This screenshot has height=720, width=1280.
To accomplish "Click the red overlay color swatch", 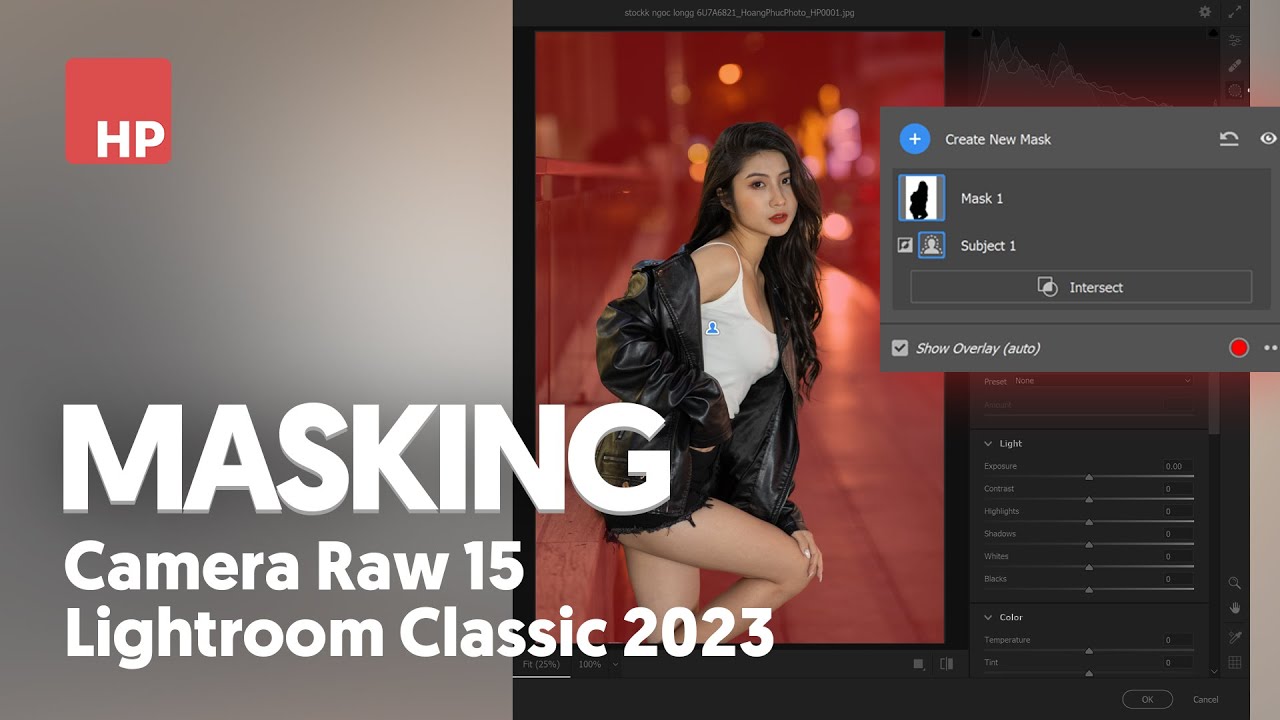I will tap(1238, 347).
